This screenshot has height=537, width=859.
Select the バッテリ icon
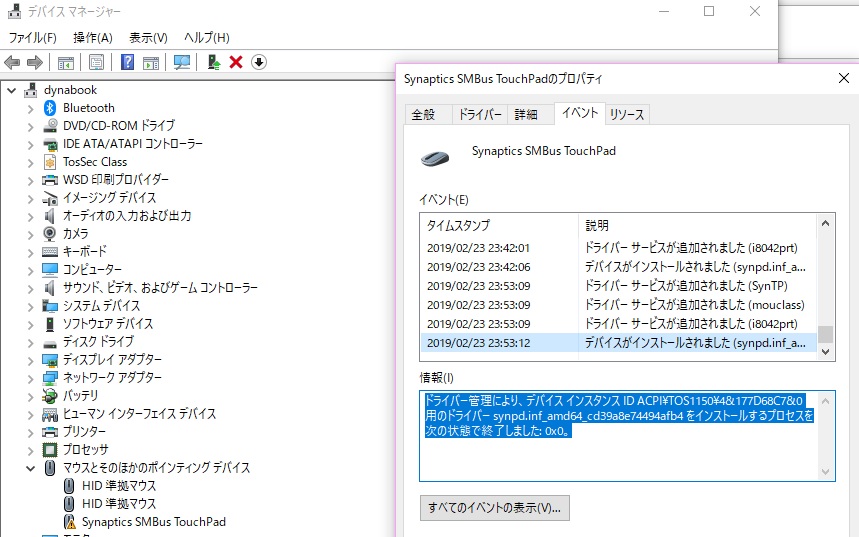pyautogui.click(x=50, y=396)
